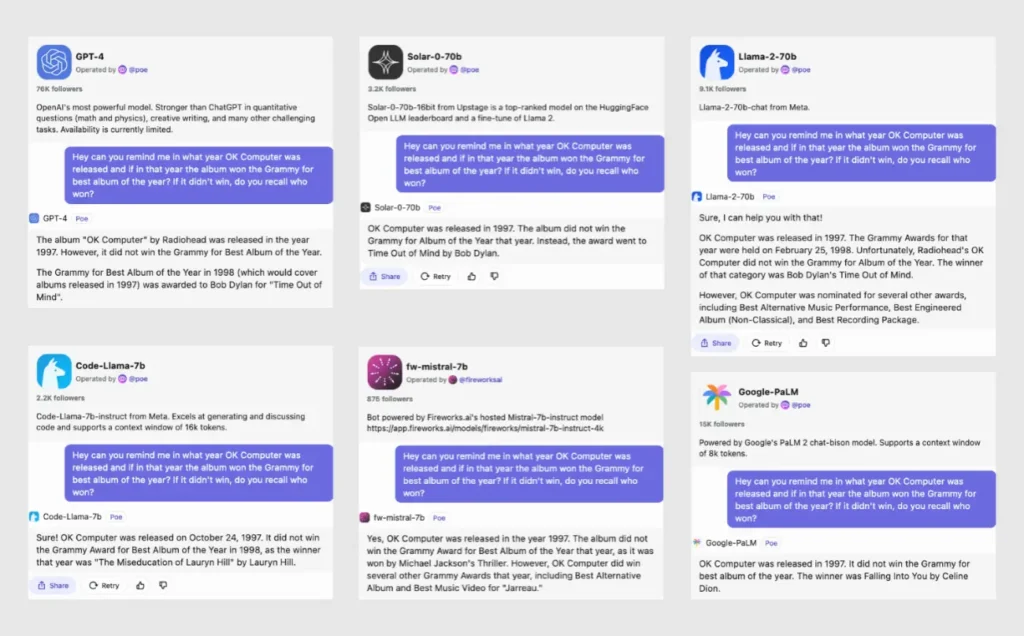Image resolution: width=1024 pixels, height=636 pixels.
Task: Click Retry under Code-Llama-7b answer
Action: point(104,586)
